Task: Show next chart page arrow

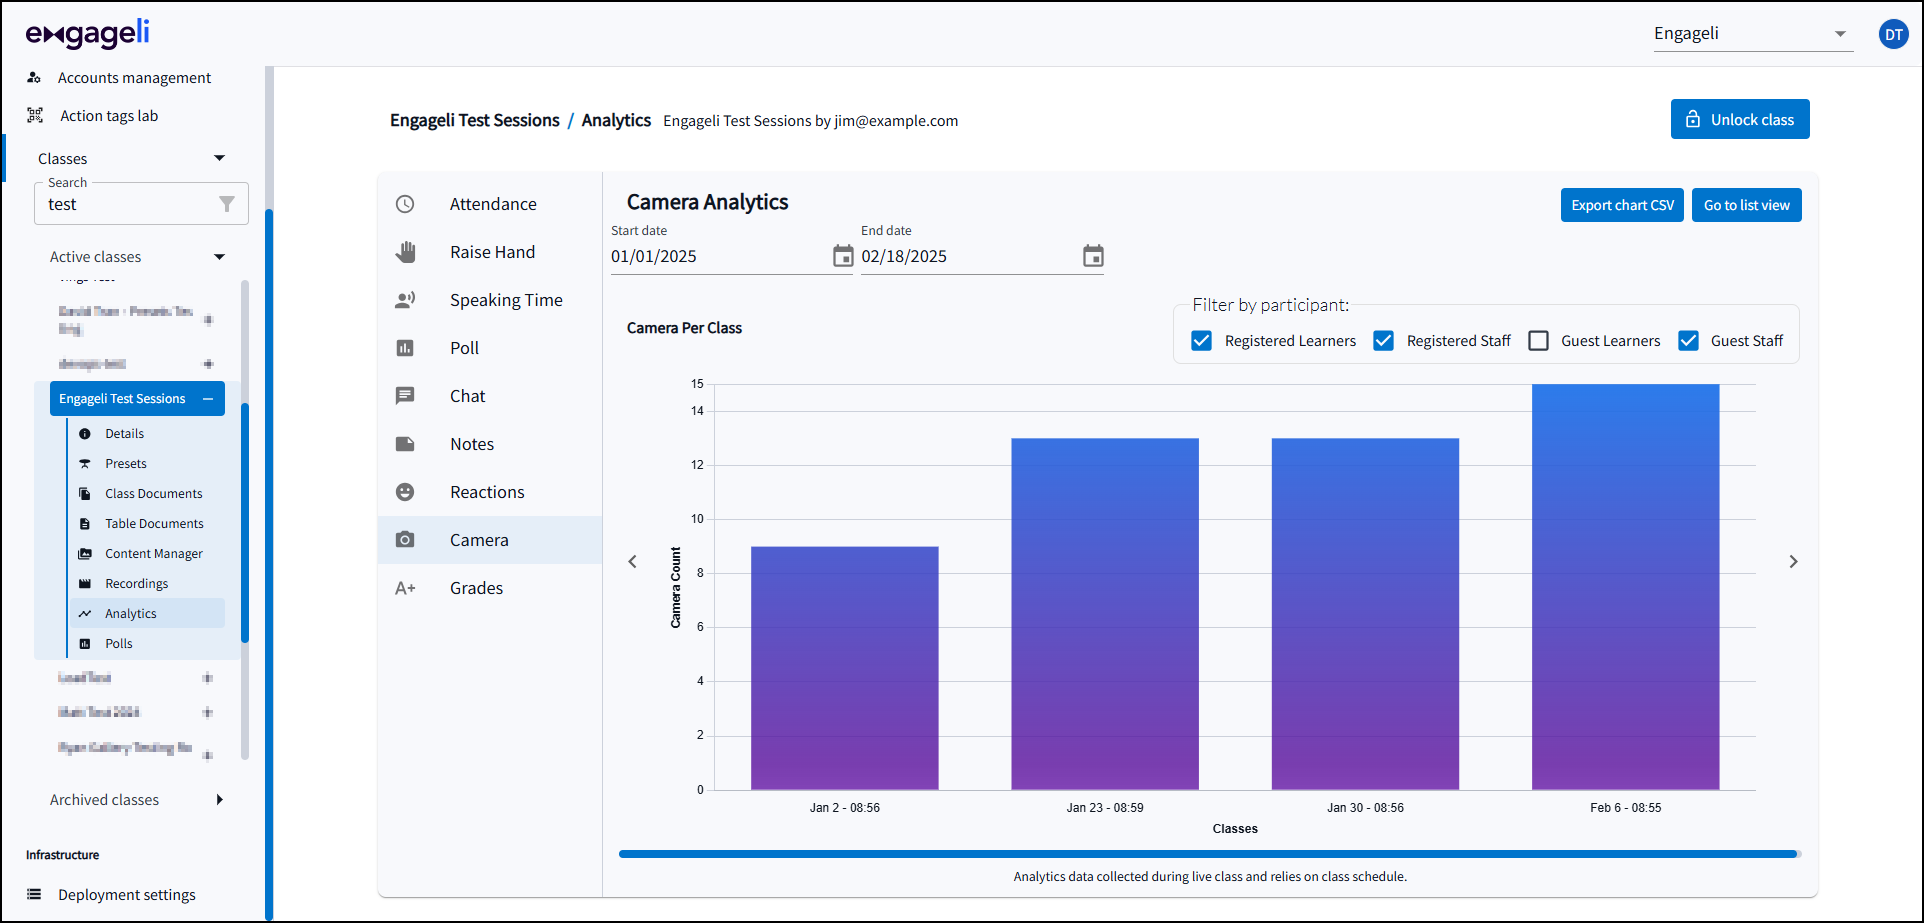Action: click(1793, 562)
